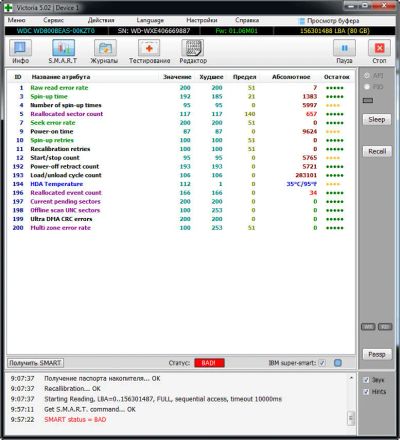Click the Получить SMART button
400x440 pixels.
tap(35, 363)
